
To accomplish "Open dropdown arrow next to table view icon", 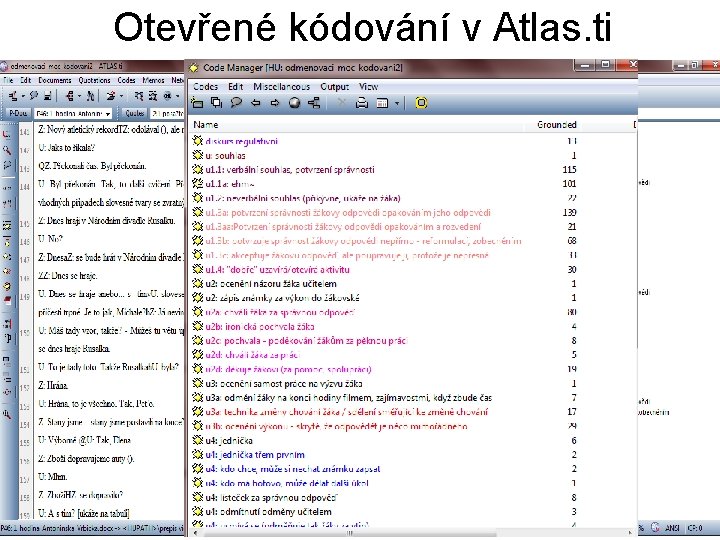I will pos(396,103).
